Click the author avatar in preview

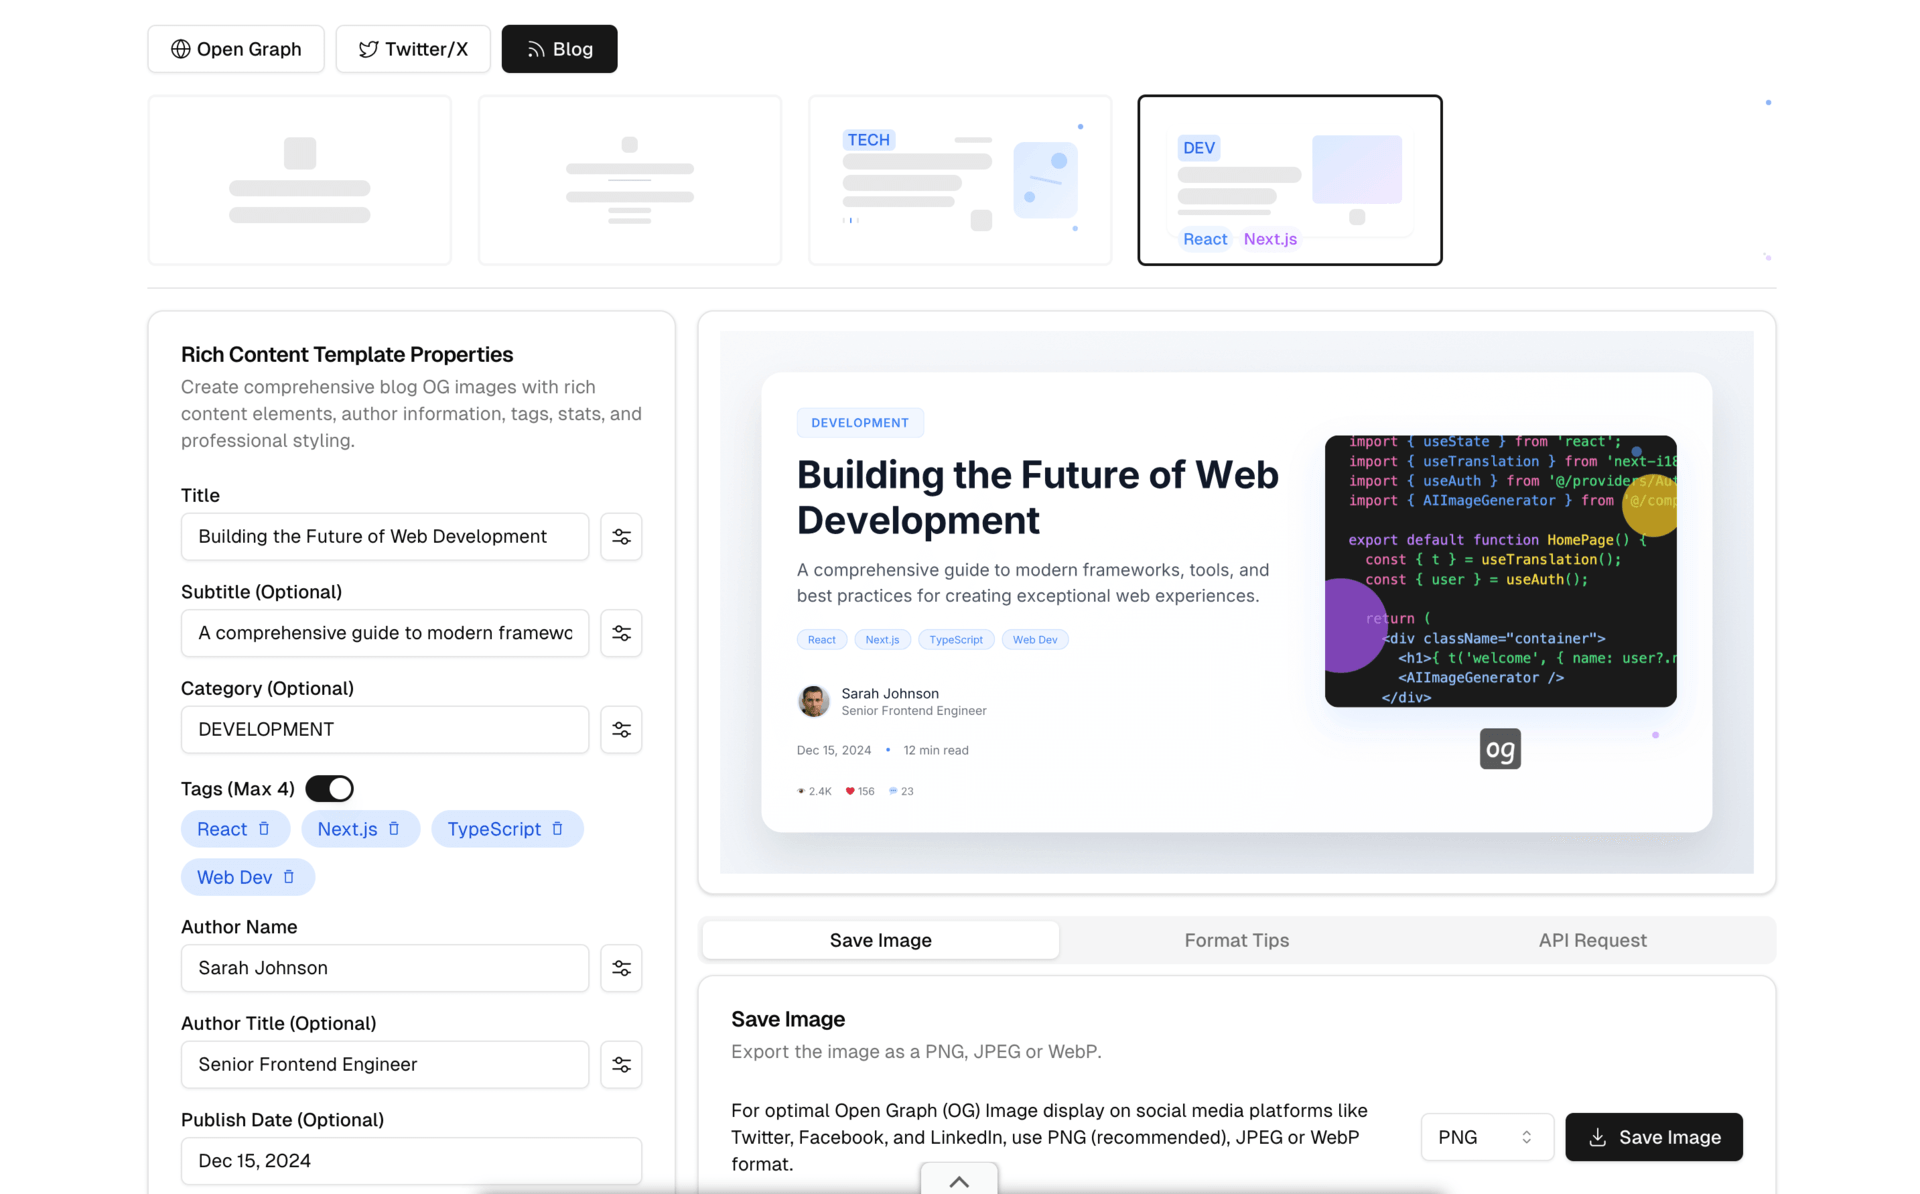click(813, 701)
